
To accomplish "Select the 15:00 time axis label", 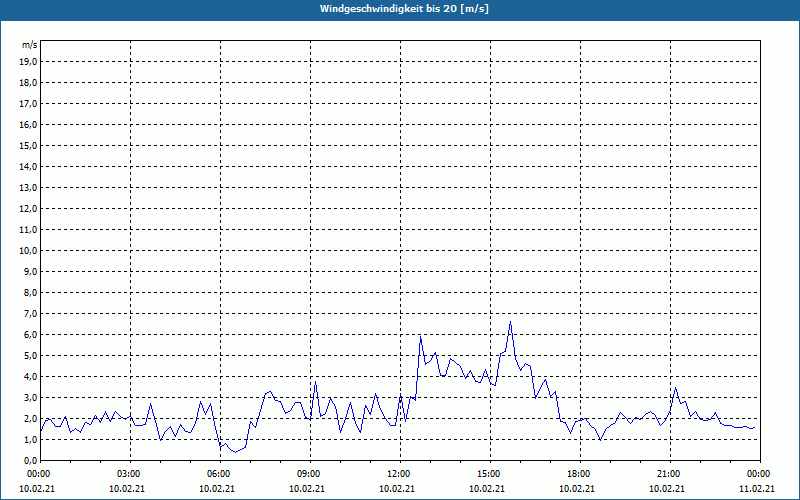I will 489,474.
